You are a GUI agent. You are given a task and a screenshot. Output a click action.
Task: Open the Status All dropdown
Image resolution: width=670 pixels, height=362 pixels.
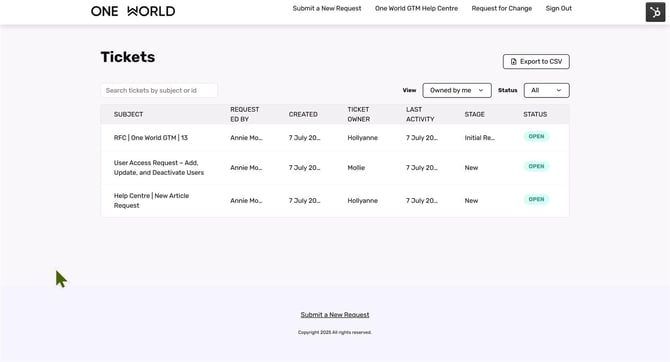[547, 90]
